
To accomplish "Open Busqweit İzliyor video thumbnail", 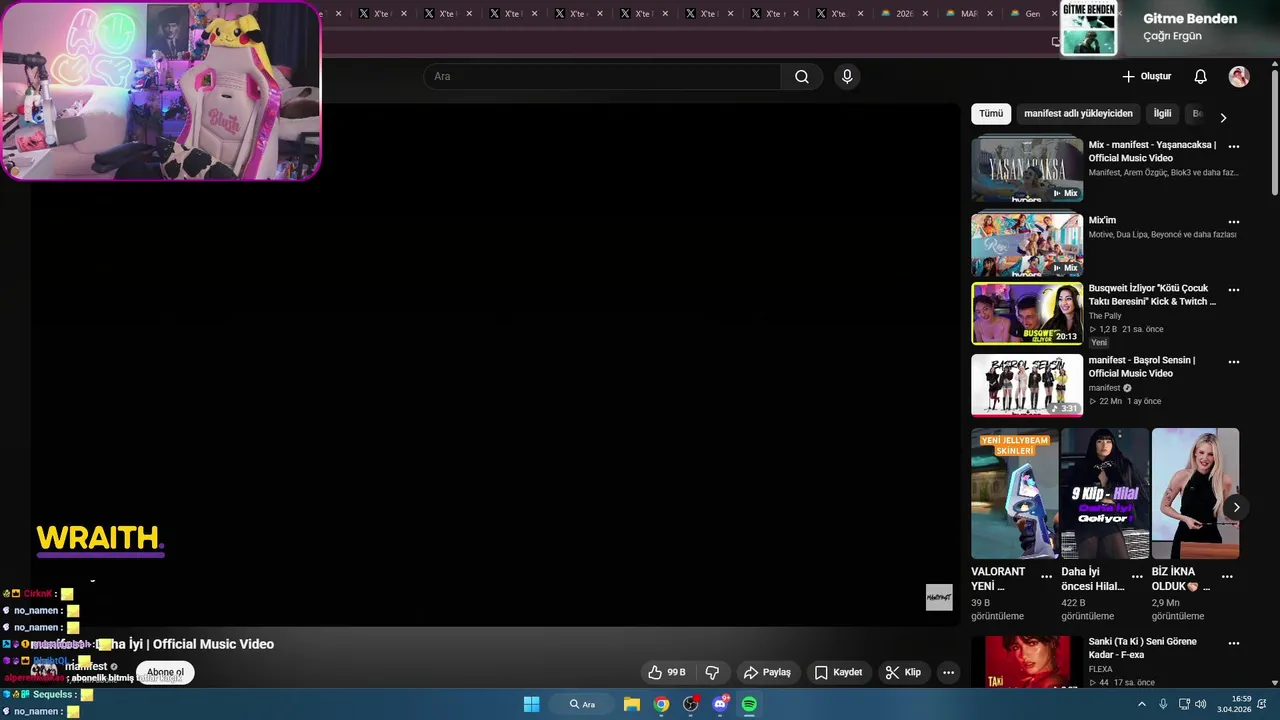I will (1027, 314).
